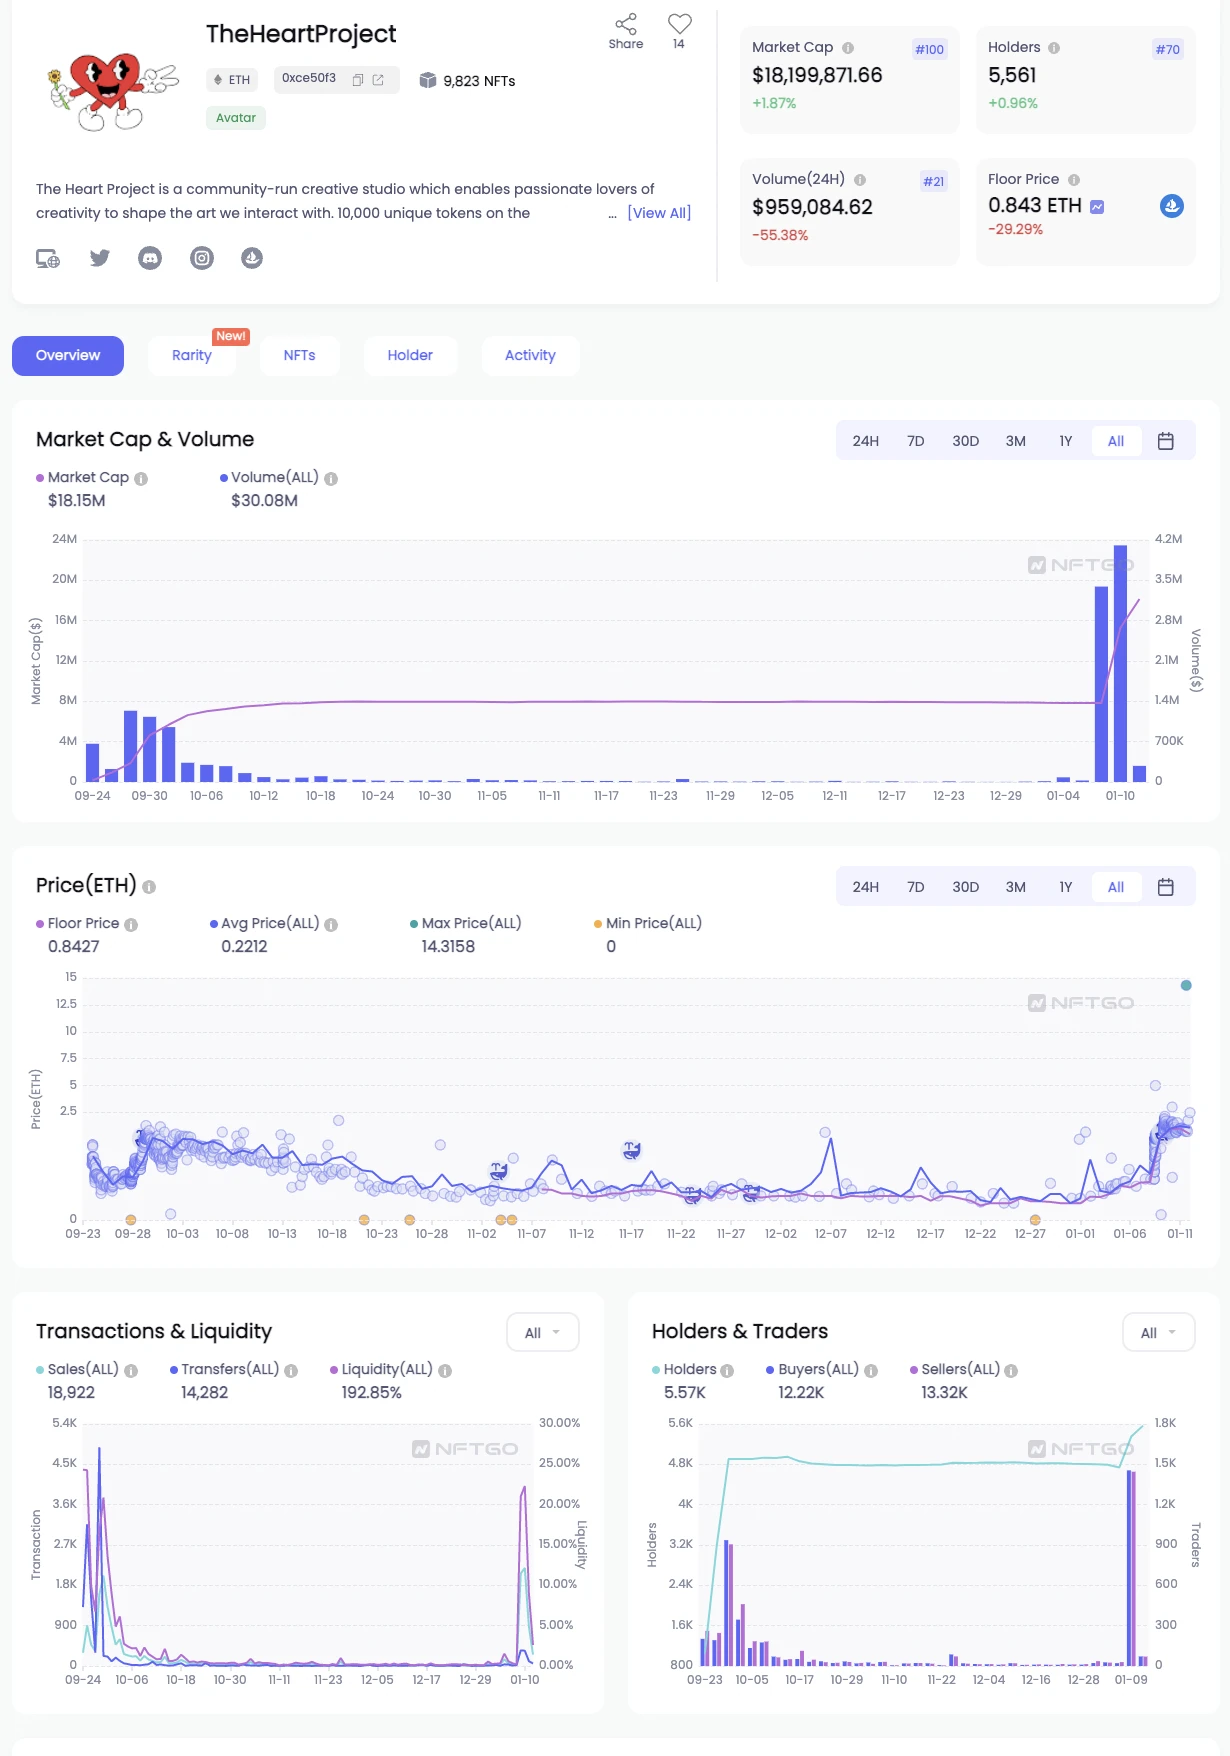The width and height of the screenshot is (1230, 1756).
Task: Expand Holders & Traders All dropdown
Action: (1158, 1332)
